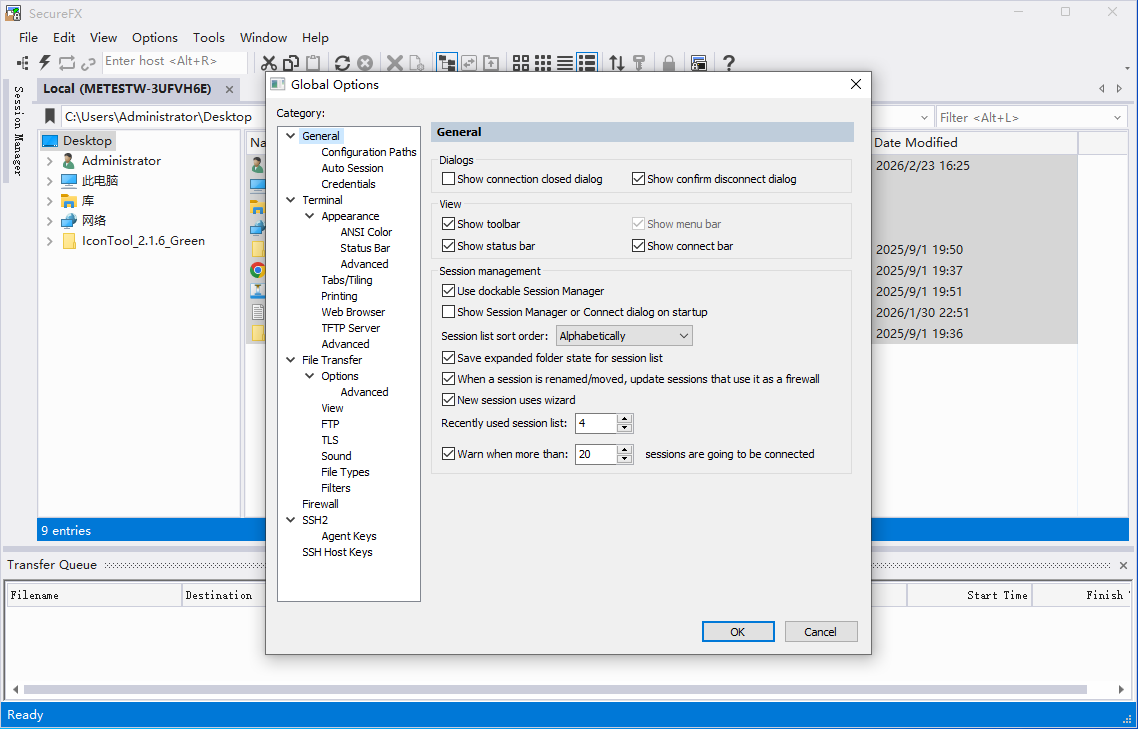The height and width of the screenshot is (729, 1138).
Task: Open Session list sort order dropdown
Action: coord(624,336)
